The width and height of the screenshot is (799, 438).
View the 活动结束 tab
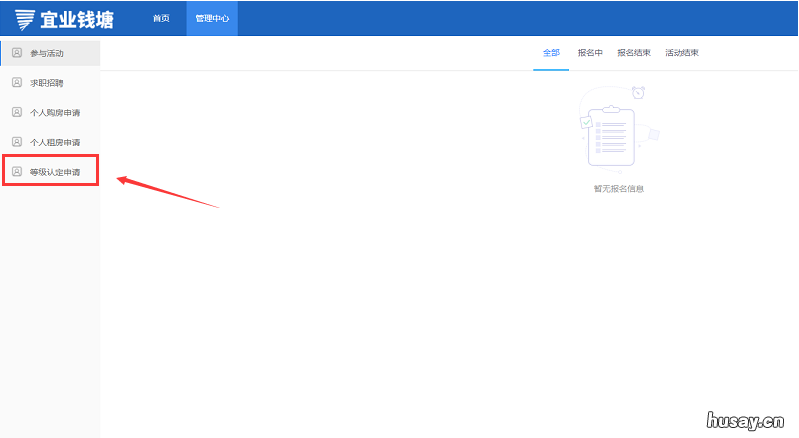click(x=681, y=53)
